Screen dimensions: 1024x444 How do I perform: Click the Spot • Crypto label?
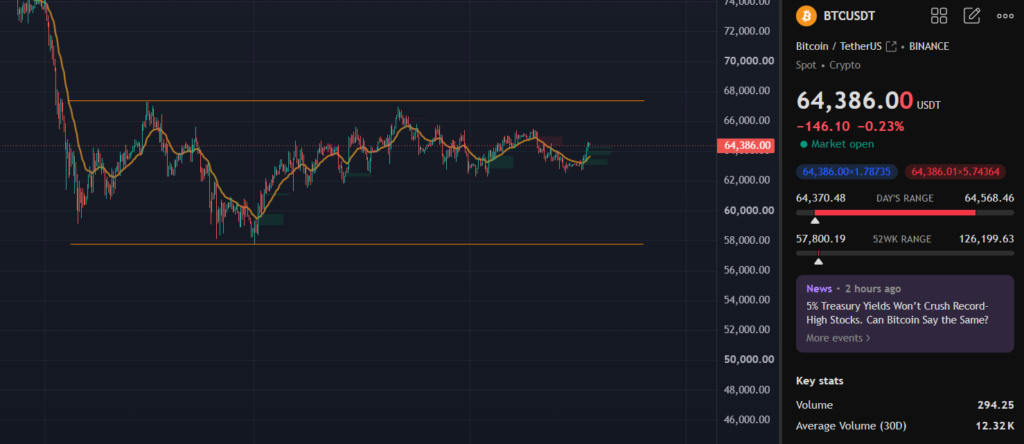click(828, 65)
